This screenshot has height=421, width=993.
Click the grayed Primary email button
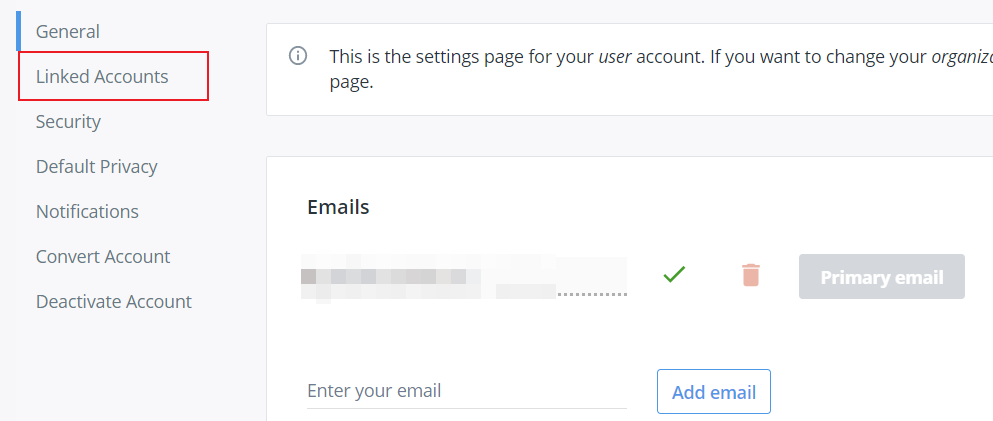(882, 277)
